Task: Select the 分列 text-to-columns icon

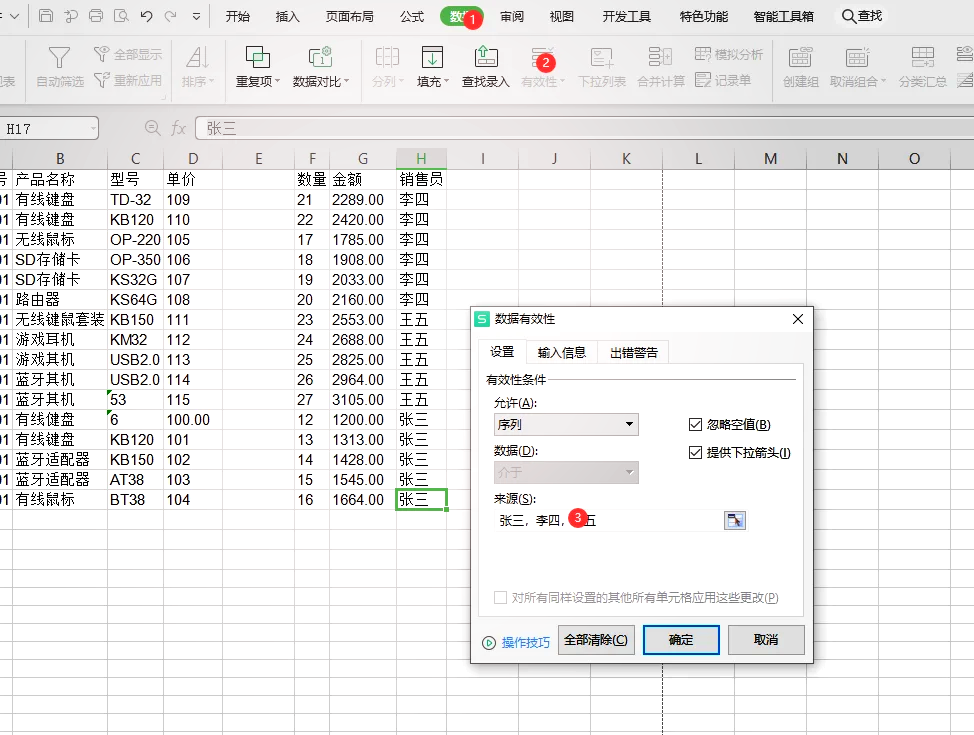Action: click(x=388, y=68)
